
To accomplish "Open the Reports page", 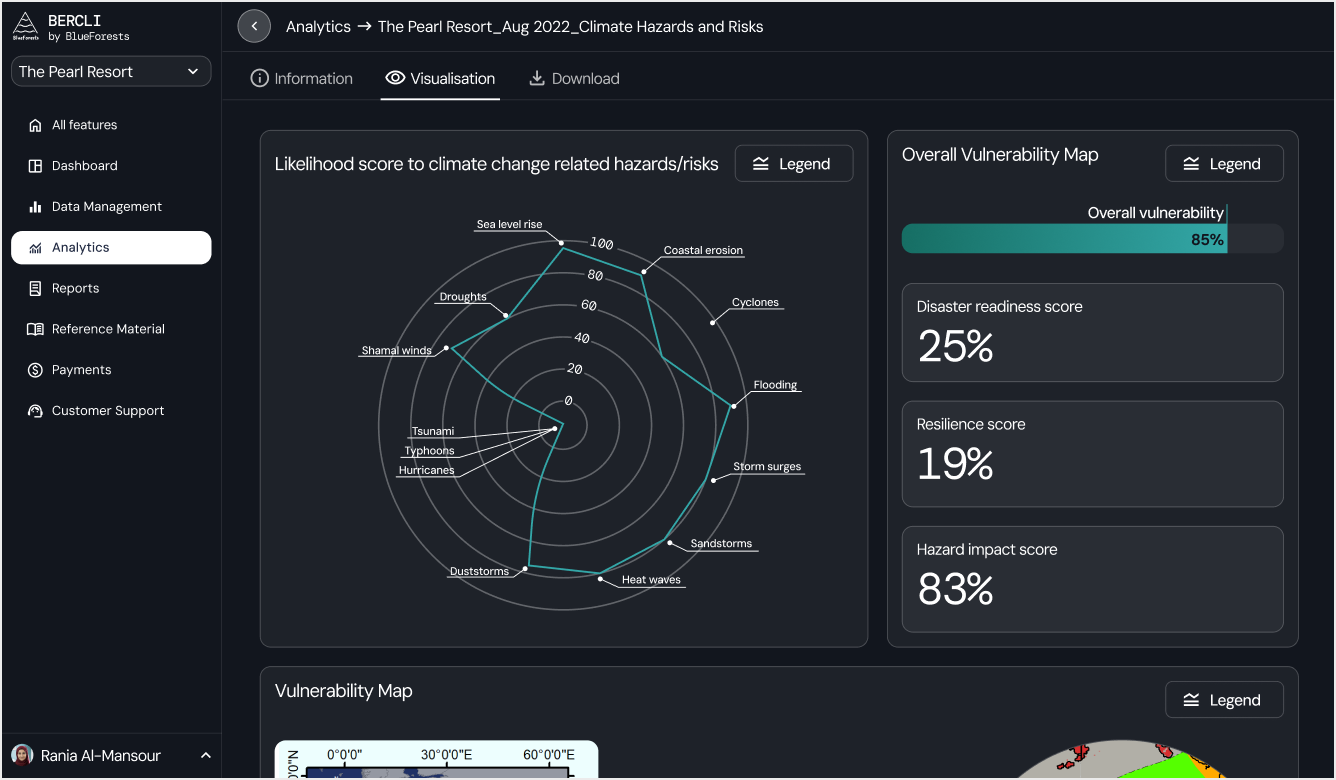I will 111,288.
